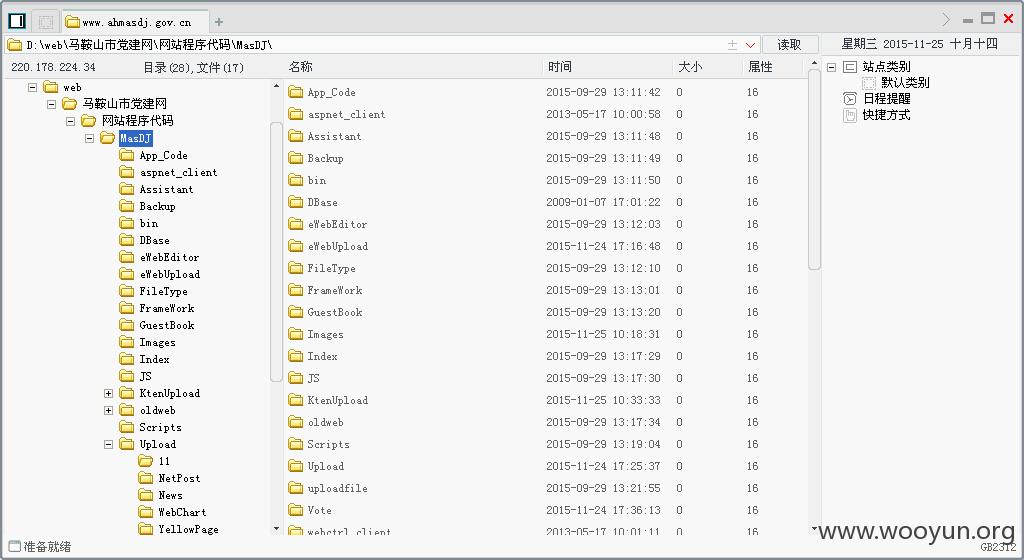Image resolution: width=1024 pixels, height=560 pixels.
Task: Click the DBase folder icon in file list
Action: (x=296, y=202)
